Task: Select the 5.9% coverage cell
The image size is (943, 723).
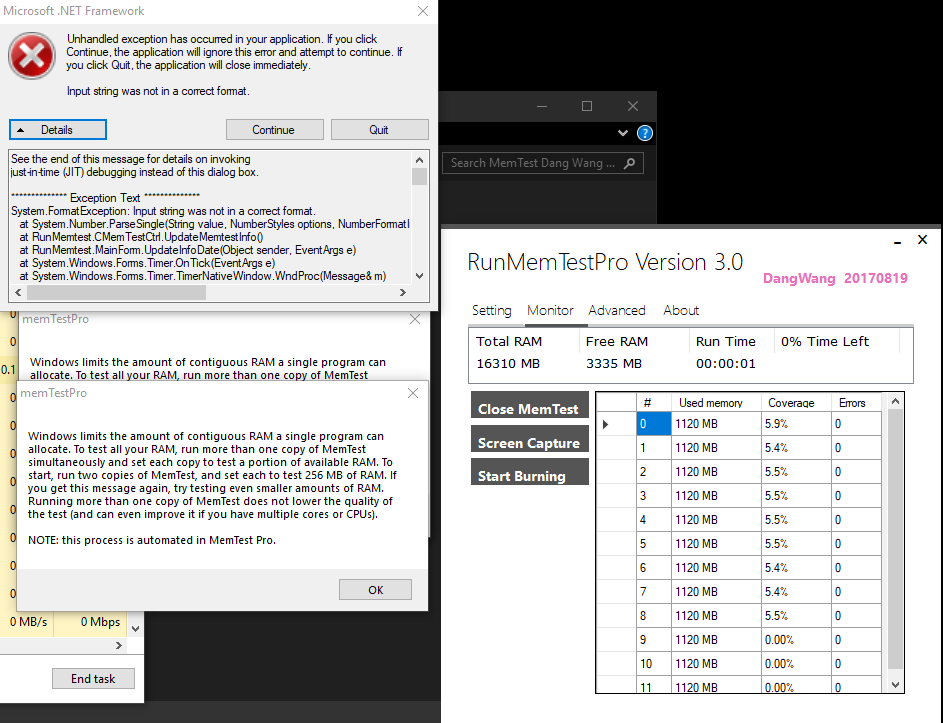Action: pyautogui.click(x=796, y=424)
